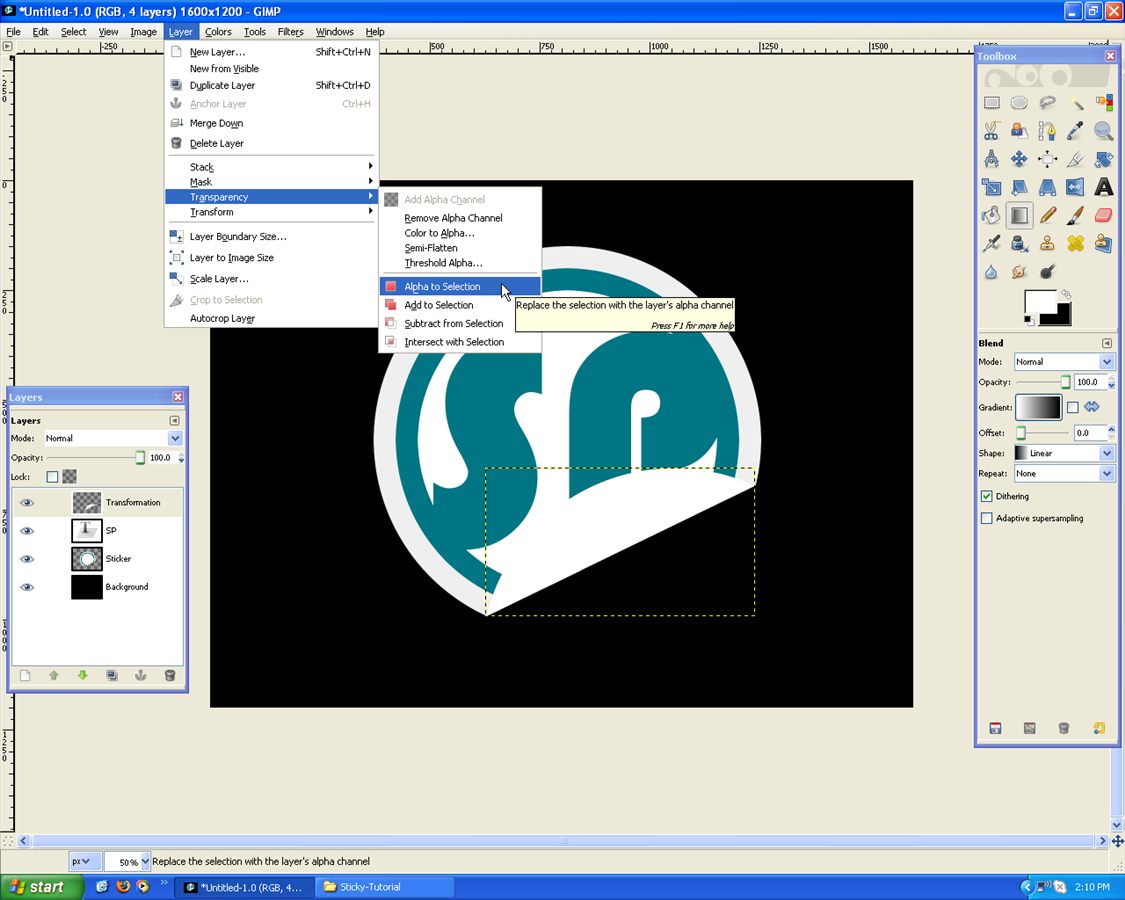Select the Color Picker eyedropper tool
The height and width of the screenshot is (900, 1125).
click(x=1075, y=131)
